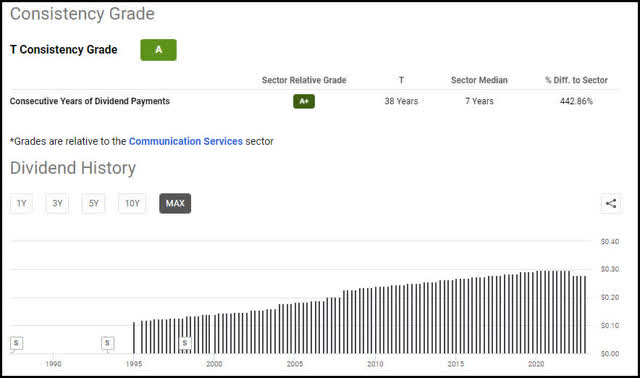
Task: Click the 1990 x-axis label
Action: coord(53,364)
